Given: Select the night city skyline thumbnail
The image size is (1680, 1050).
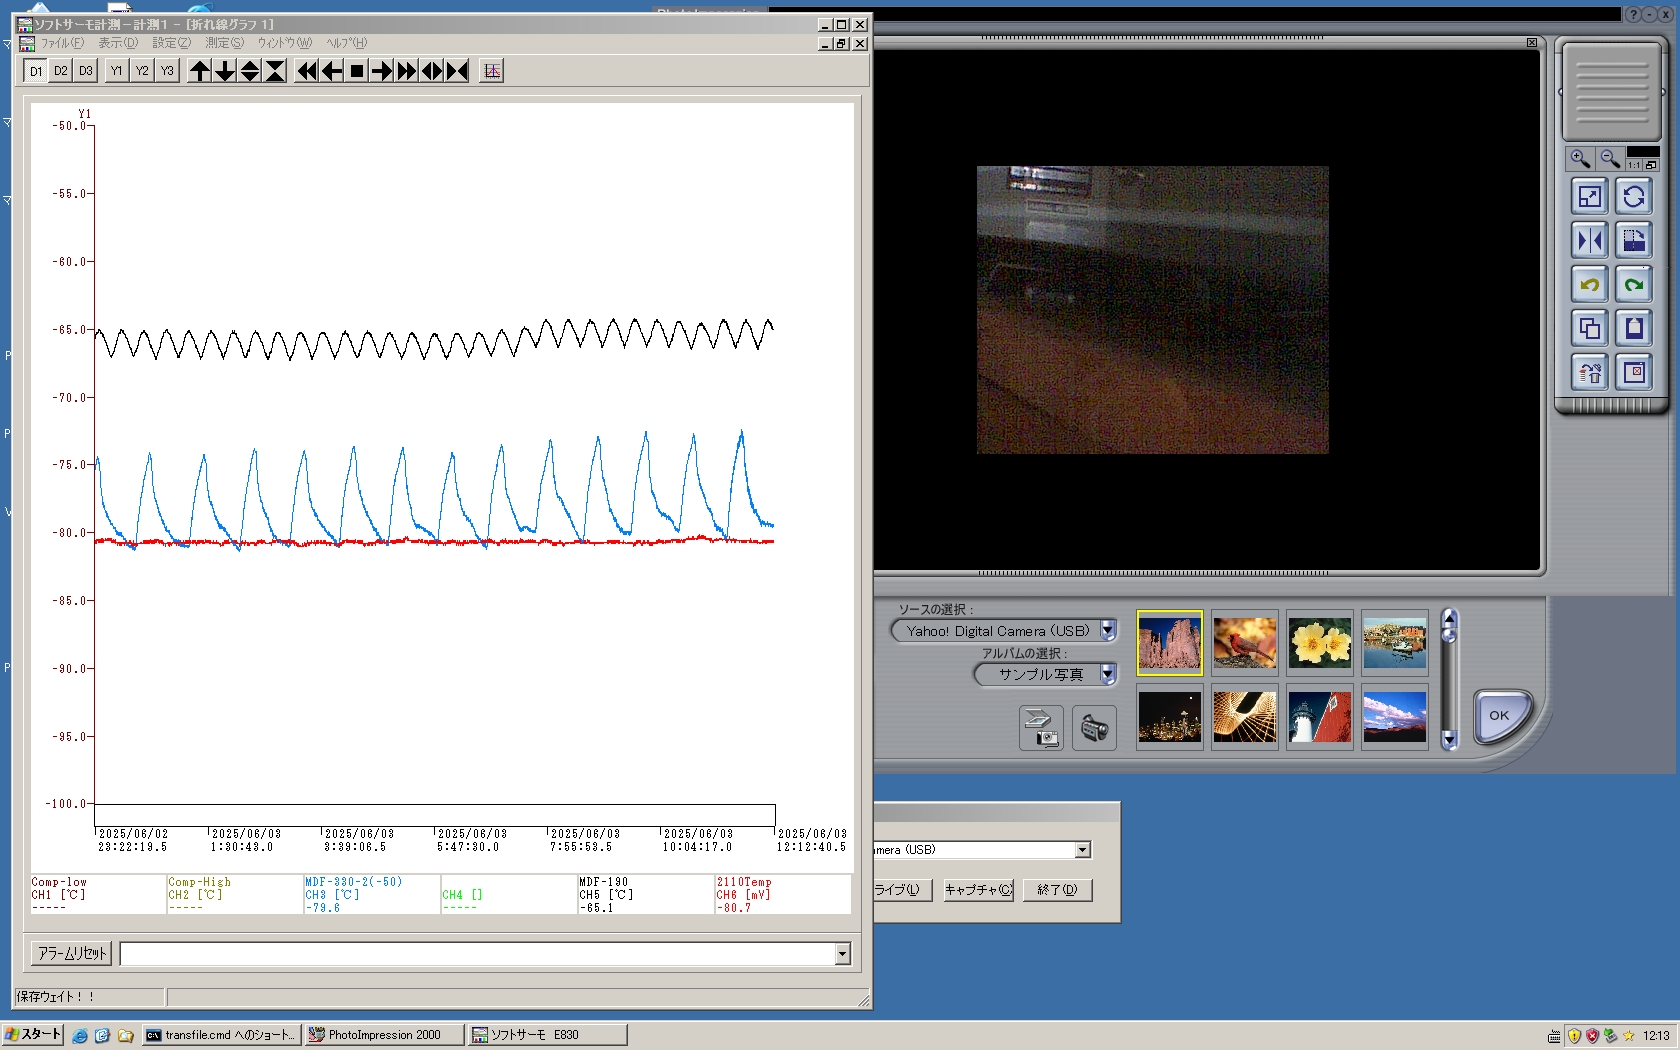Looking at the screenshot, I should point(1169,717).
